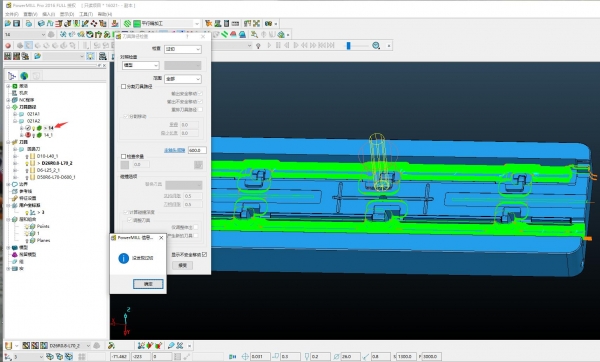Click the printer icon in top toolbar
Image resolution: width=600 pixels, height=362 pixels.
pos(29,24)
